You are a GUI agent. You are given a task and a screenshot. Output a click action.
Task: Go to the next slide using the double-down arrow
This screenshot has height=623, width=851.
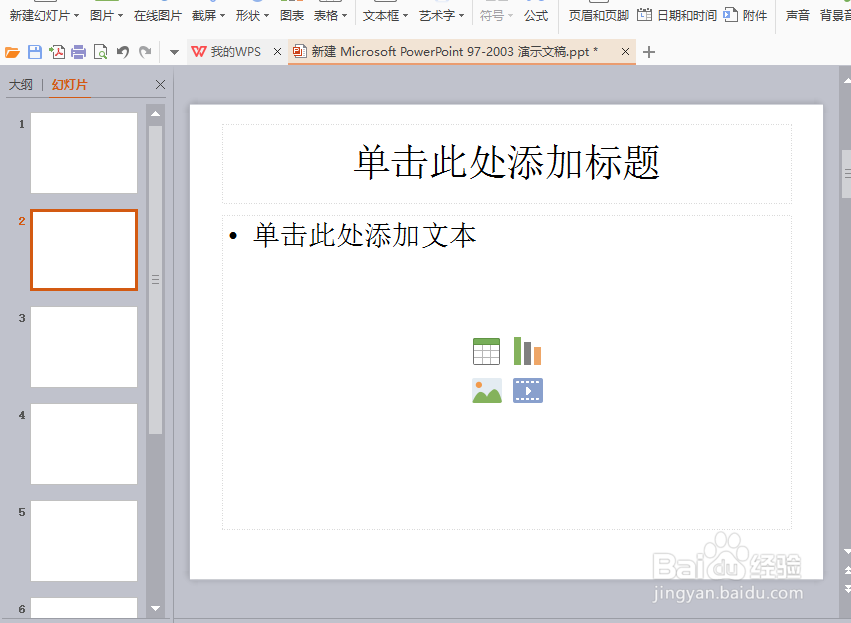click(x=847, y=588)
